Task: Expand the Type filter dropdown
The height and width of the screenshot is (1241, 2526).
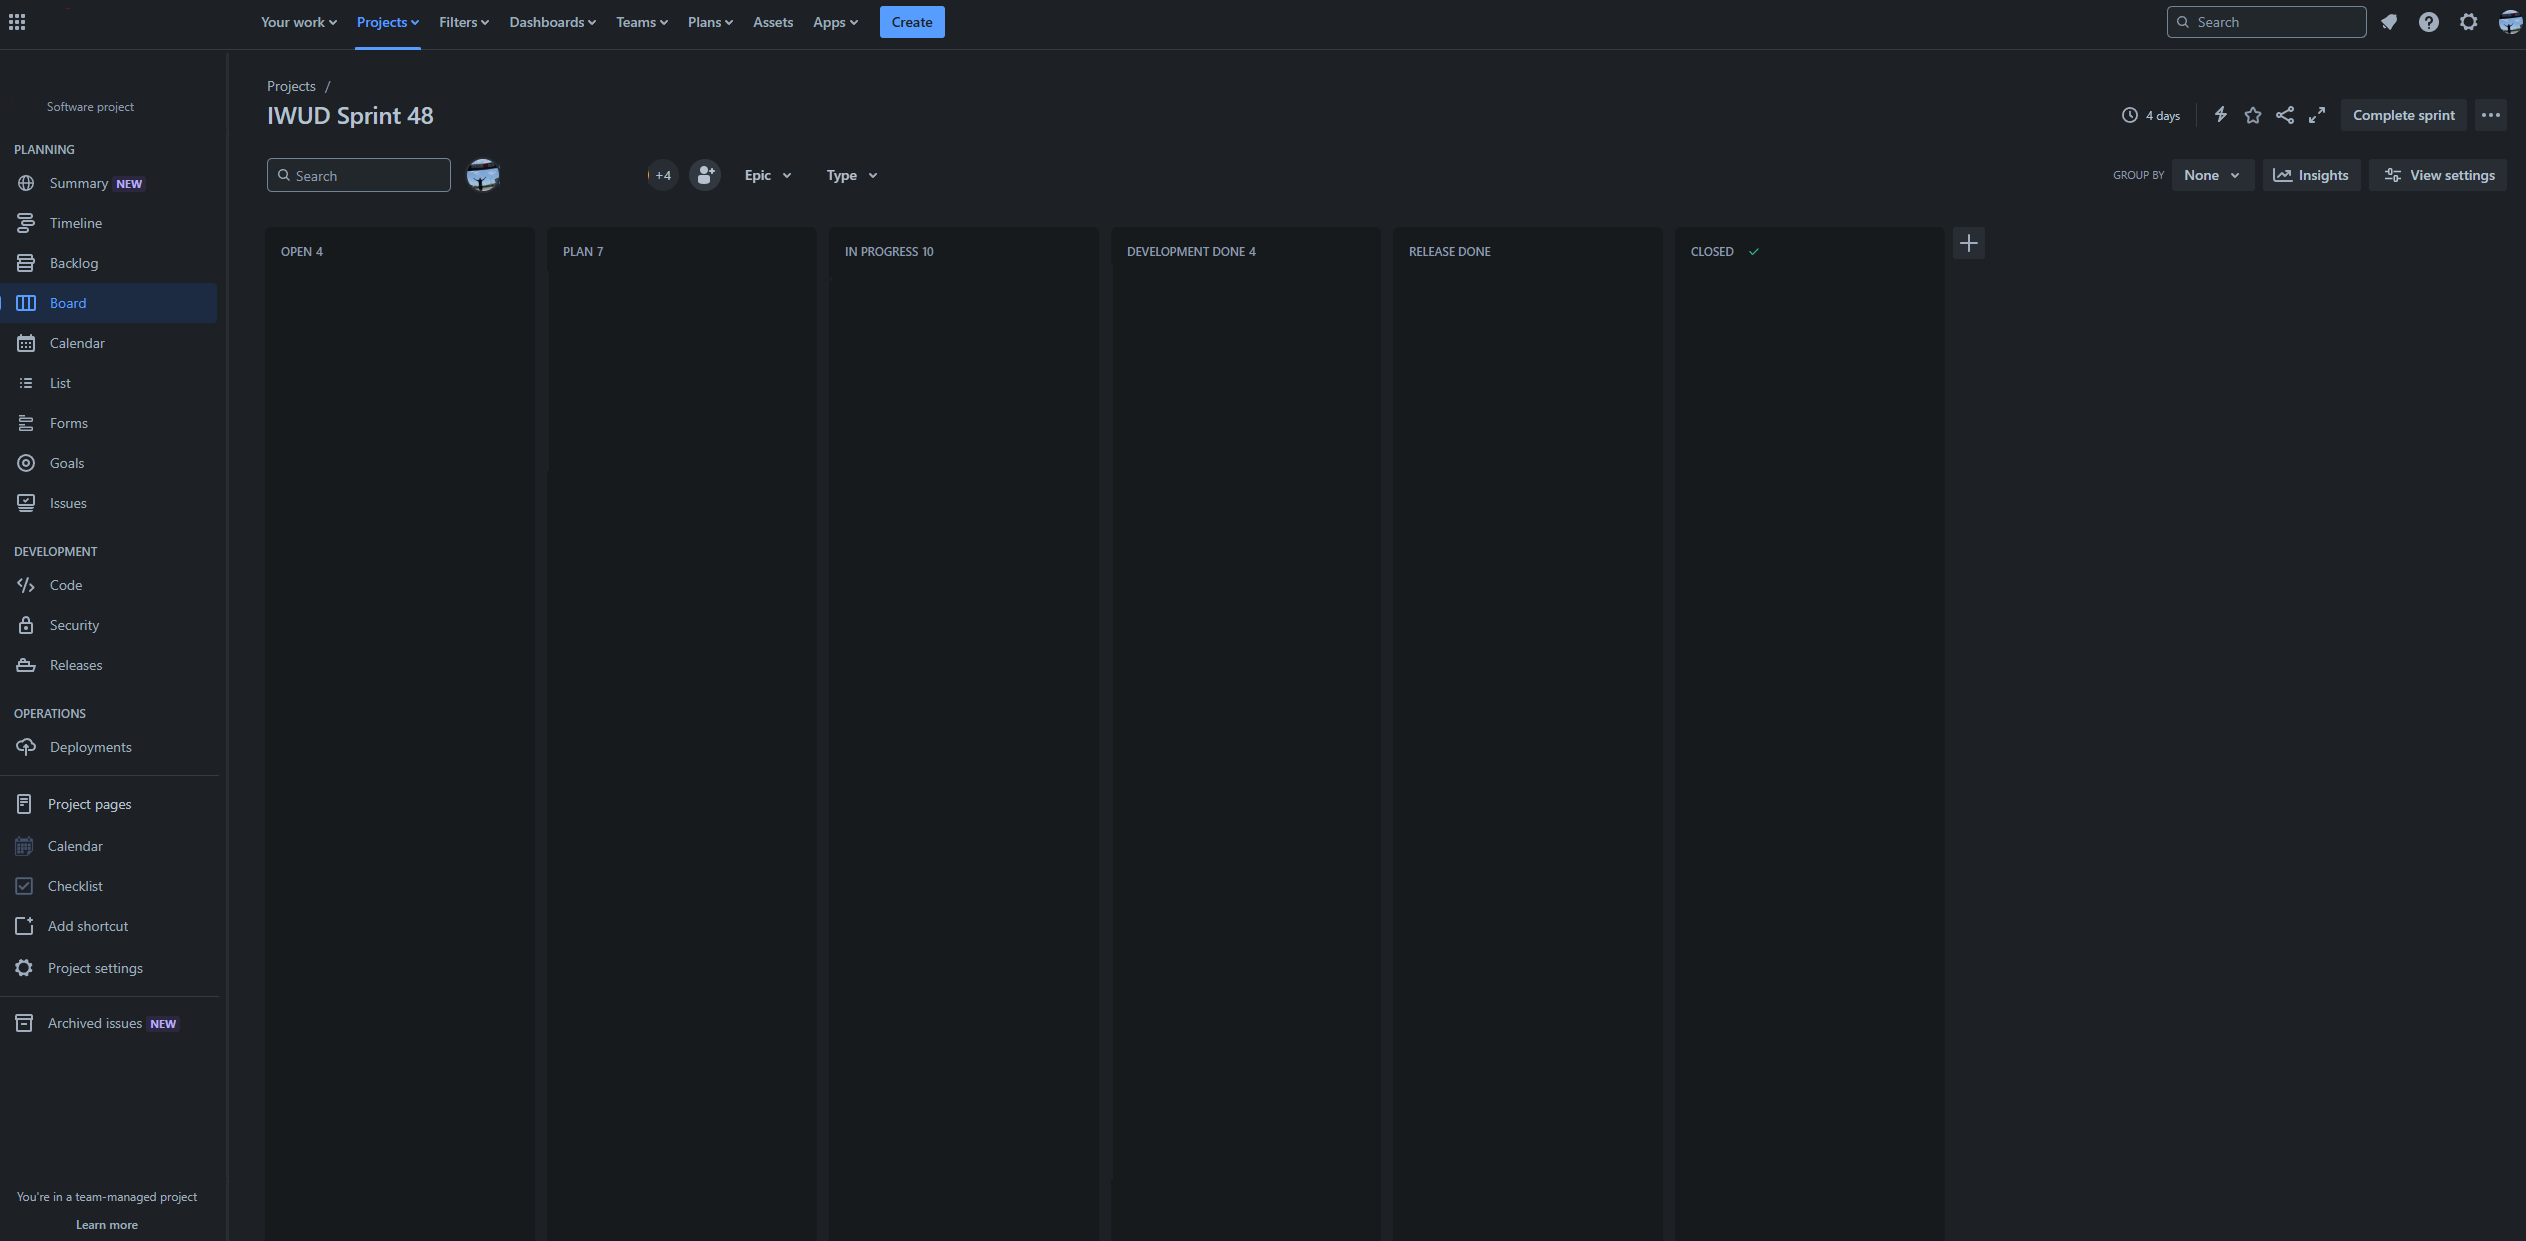Action: tap(851, 175)
